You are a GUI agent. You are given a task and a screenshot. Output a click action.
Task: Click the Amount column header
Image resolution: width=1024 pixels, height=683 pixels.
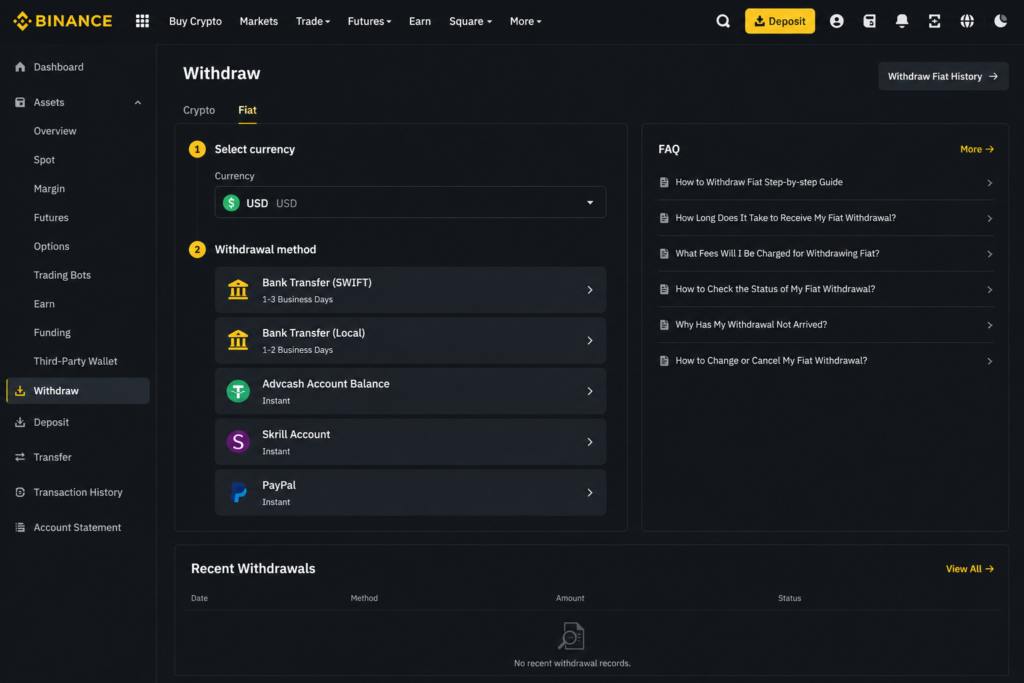click(x=569, y=598)
